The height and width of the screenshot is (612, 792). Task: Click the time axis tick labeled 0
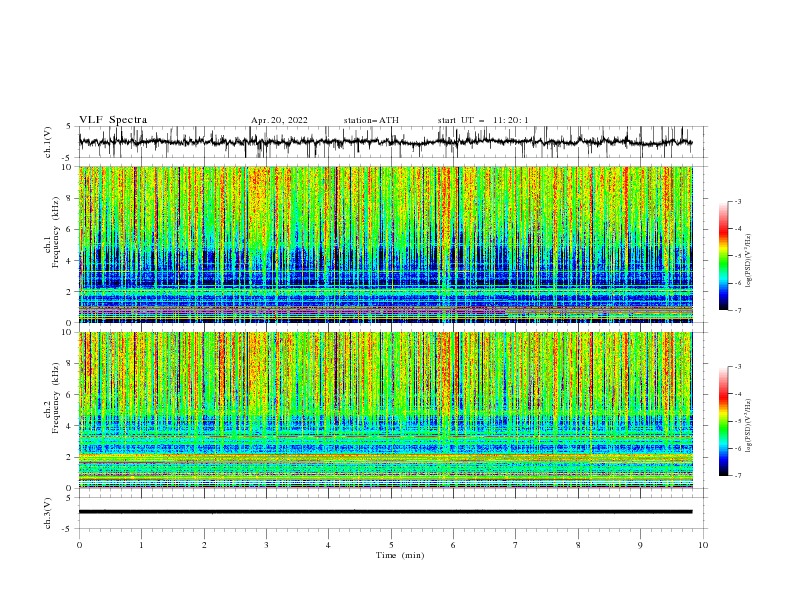[79, 545]
